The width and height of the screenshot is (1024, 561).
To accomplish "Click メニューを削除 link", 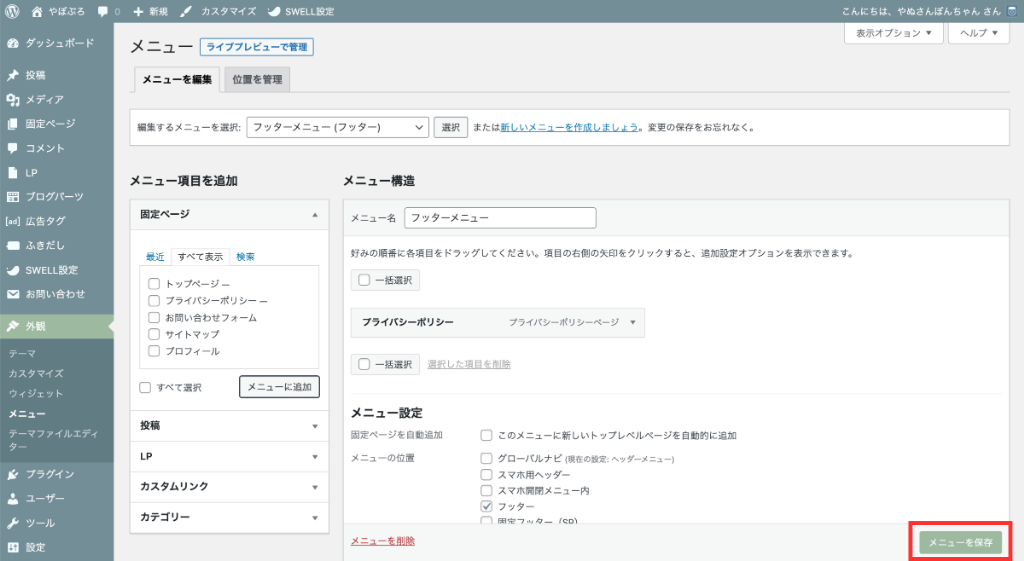I will point(383,541).
